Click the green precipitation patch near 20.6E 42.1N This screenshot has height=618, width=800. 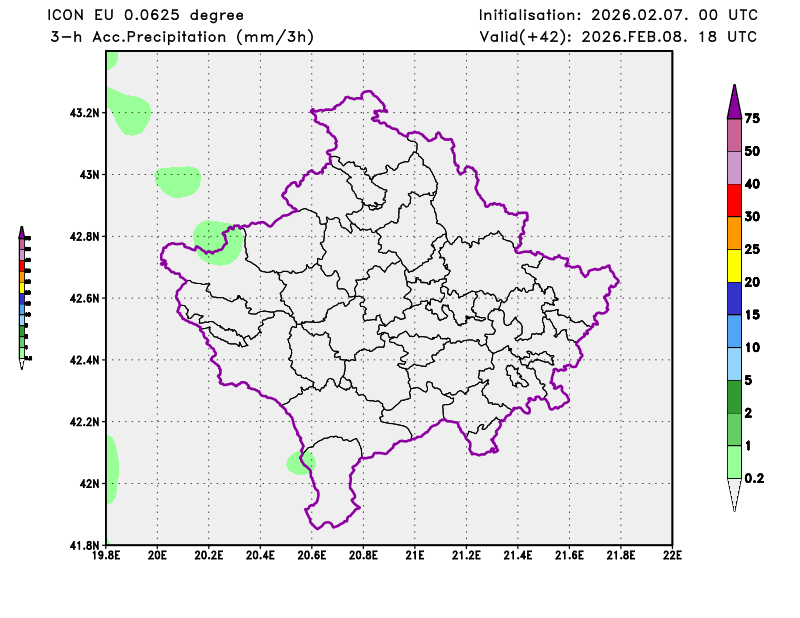tap(299, 461)
